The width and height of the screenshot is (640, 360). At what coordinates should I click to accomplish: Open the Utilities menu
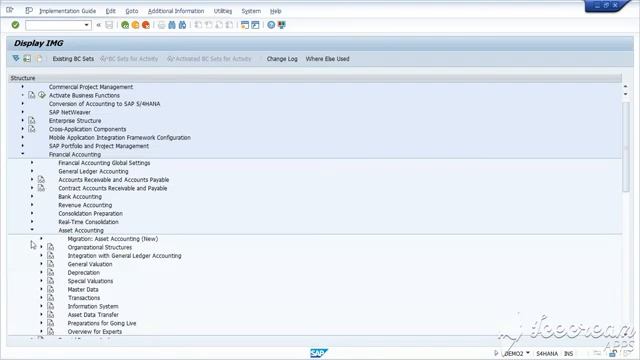pyautogui.click(x=223, y=11)
